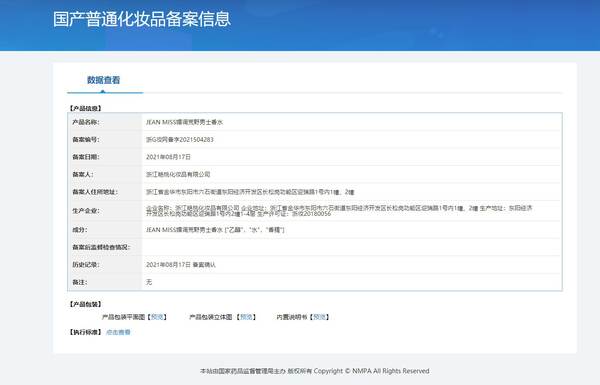The image size is (600, 385).
Task: Click the 备案日期 row label
Action: pos(86,157)
